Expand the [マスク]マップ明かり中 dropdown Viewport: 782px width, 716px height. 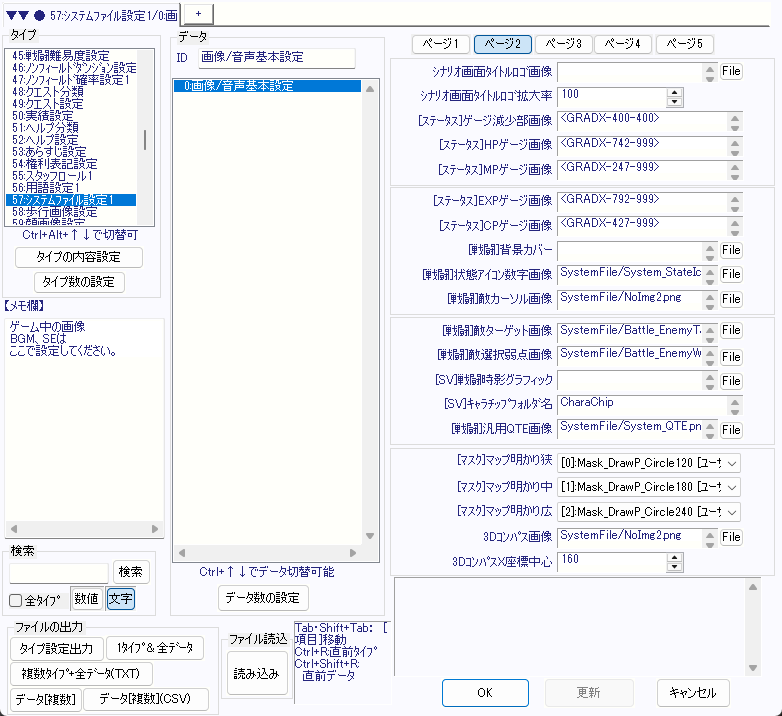(733, 487)
